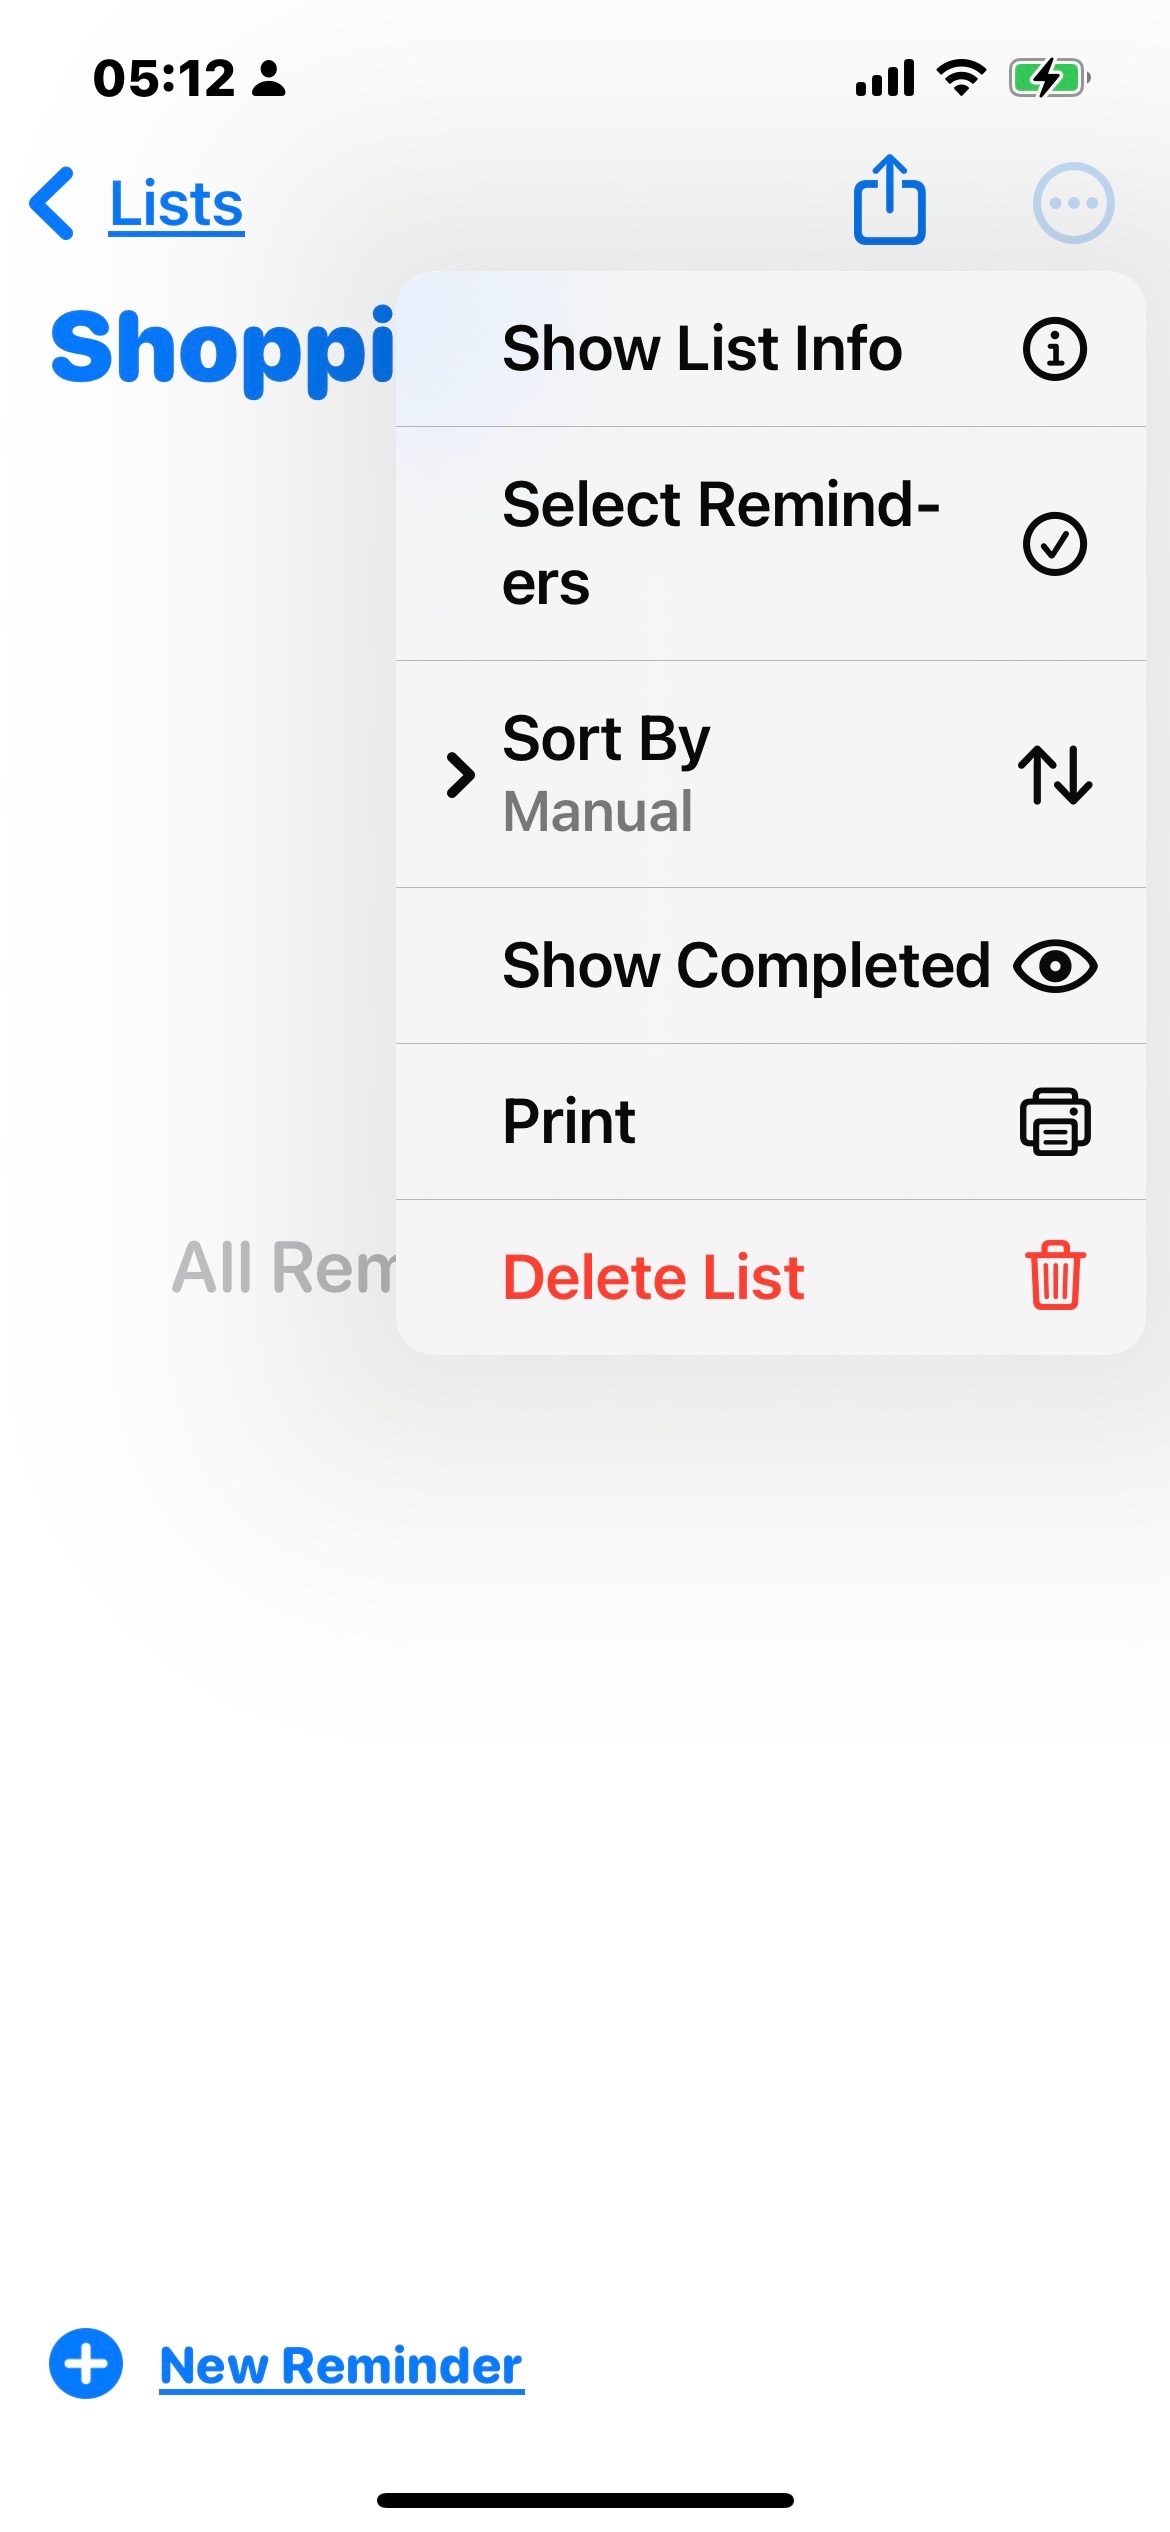Tap the Shopping list title
Image resolution: width=1170 pixels, height=2532 pixels.
tap(225, 350)
